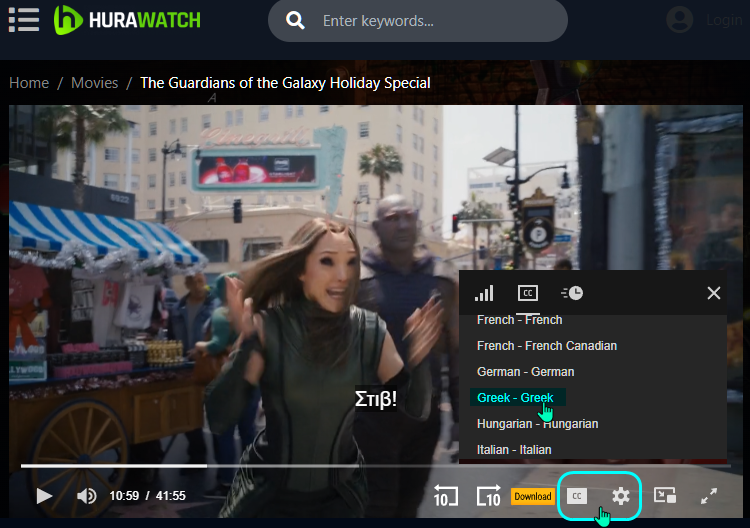
Task: Click the 10:59 current time display
Action: tap(124, 496)
